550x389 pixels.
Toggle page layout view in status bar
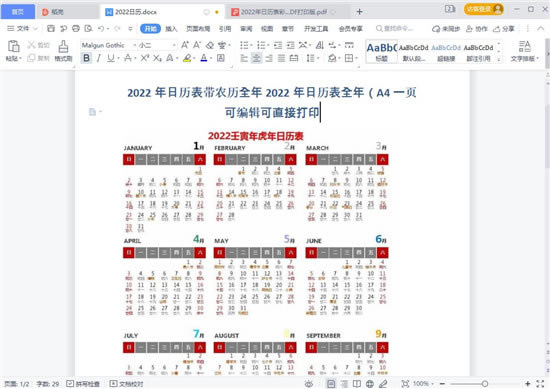point(331,384)
